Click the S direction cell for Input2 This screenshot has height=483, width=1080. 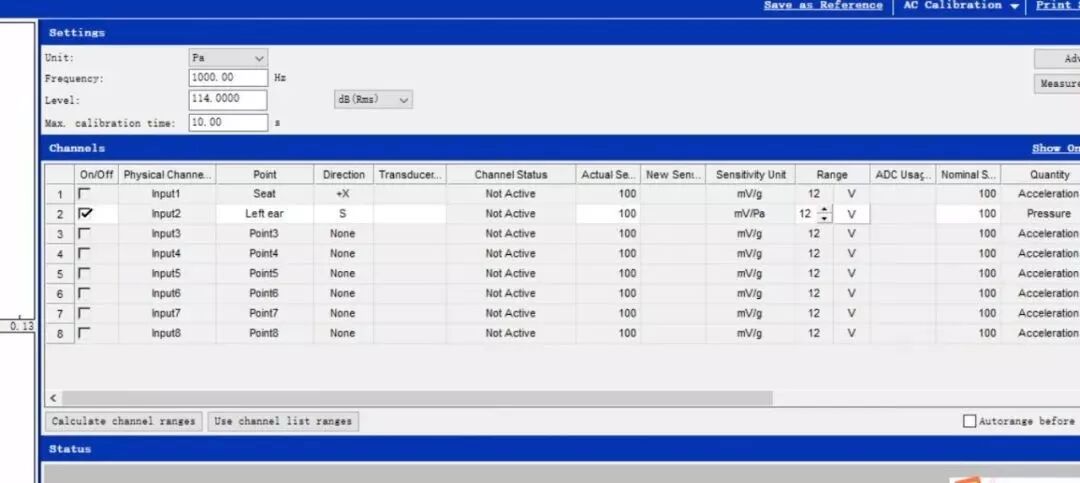pos(343,214)
